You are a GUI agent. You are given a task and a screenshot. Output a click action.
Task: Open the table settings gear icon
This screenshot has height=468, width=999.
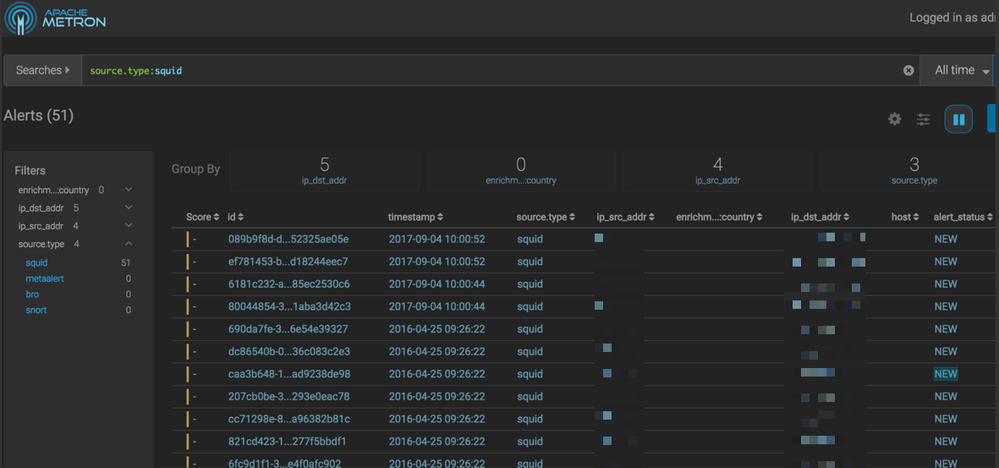[x=894, y=119]
